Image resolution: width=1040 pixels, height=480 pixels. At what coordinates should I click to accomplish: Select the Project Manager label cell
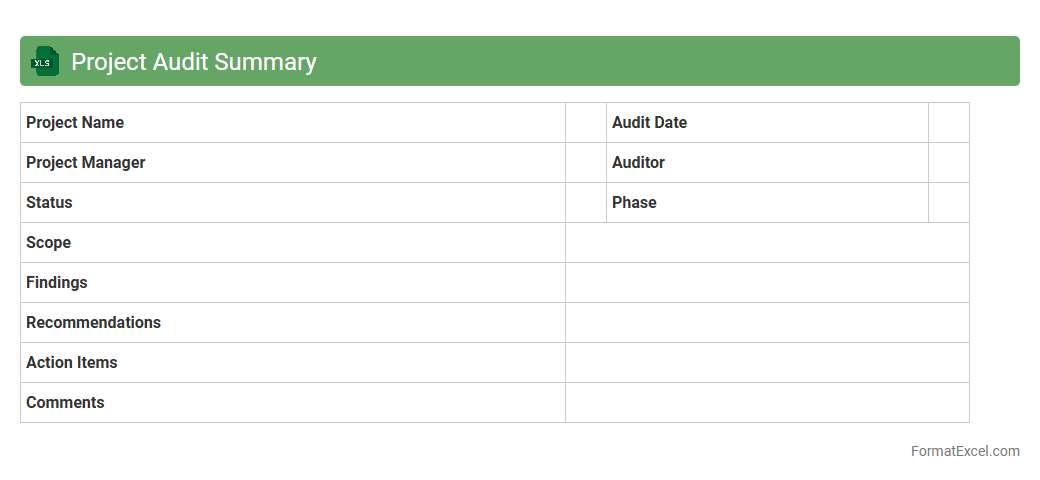click(292, 163)
